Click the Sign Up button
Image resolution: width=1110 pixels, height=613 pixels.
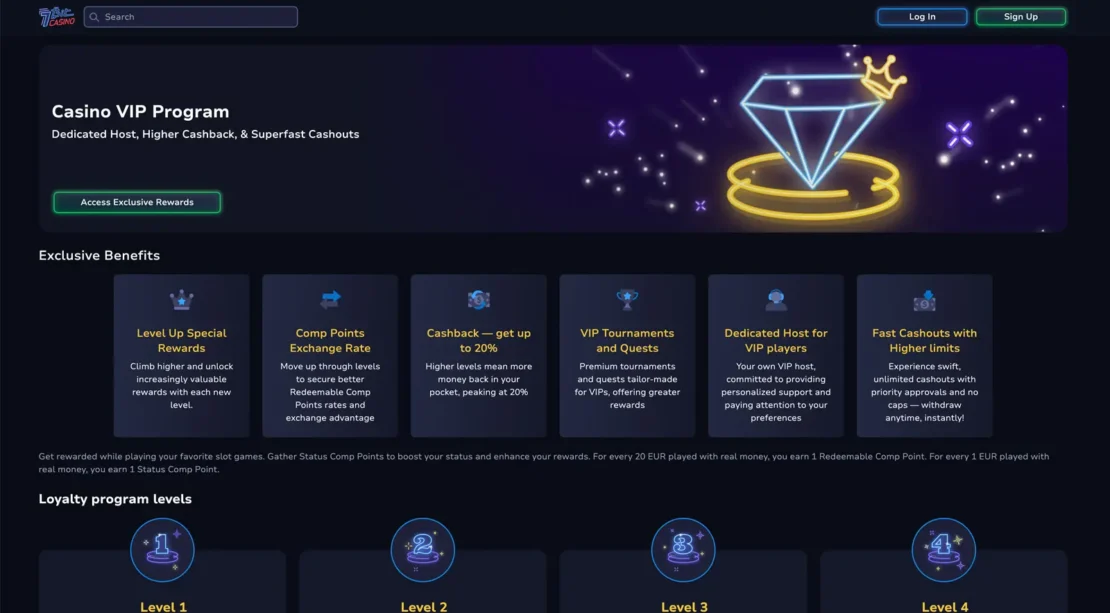click(1020, 16)
